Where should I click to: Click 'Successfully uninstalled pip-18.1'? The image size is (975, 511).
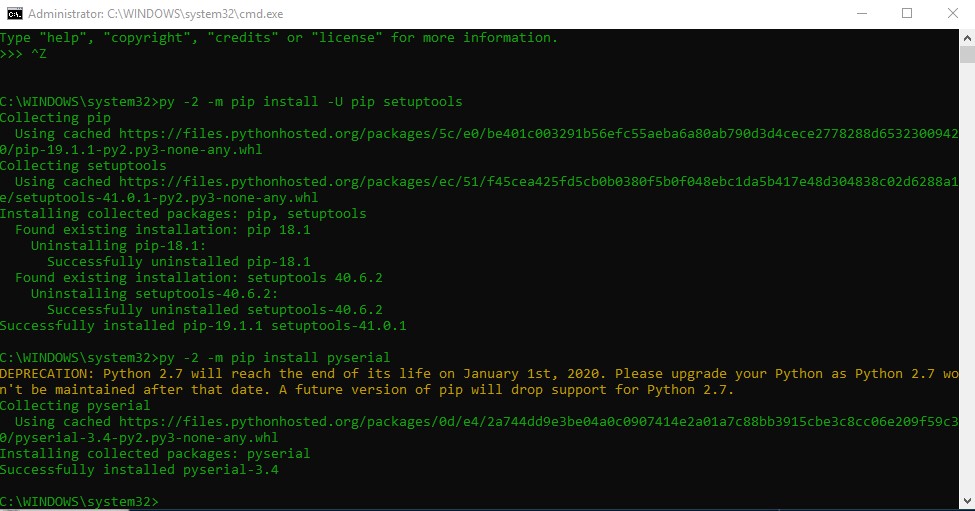point(179,262)
